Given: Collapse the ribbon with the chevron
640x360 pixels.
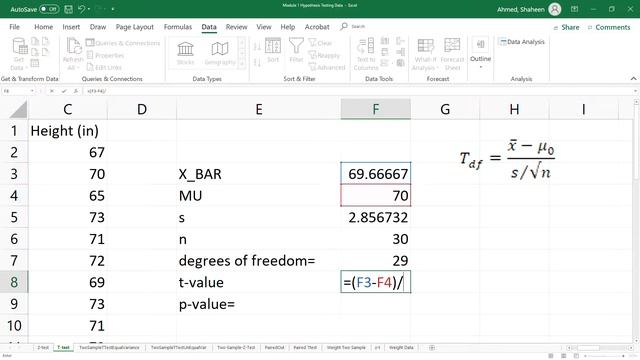Looking at the screenshot, I should 633,78.
